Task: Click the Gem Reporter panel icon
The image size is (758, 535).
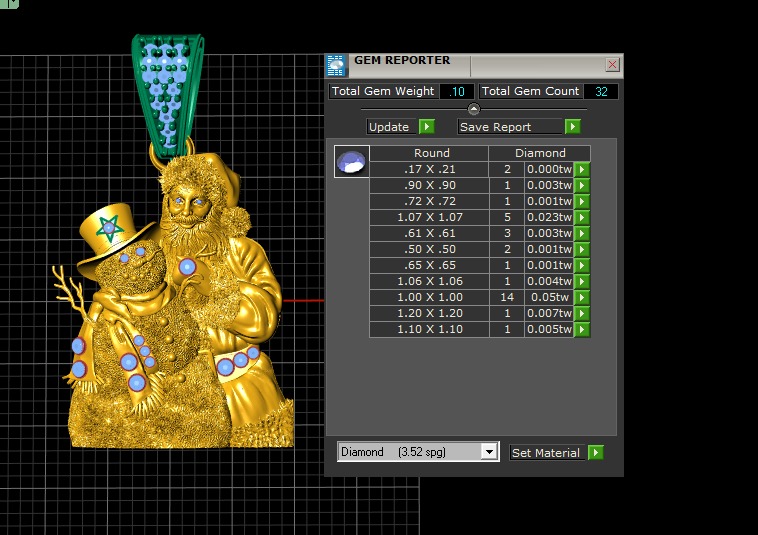Action: [336, 66]
